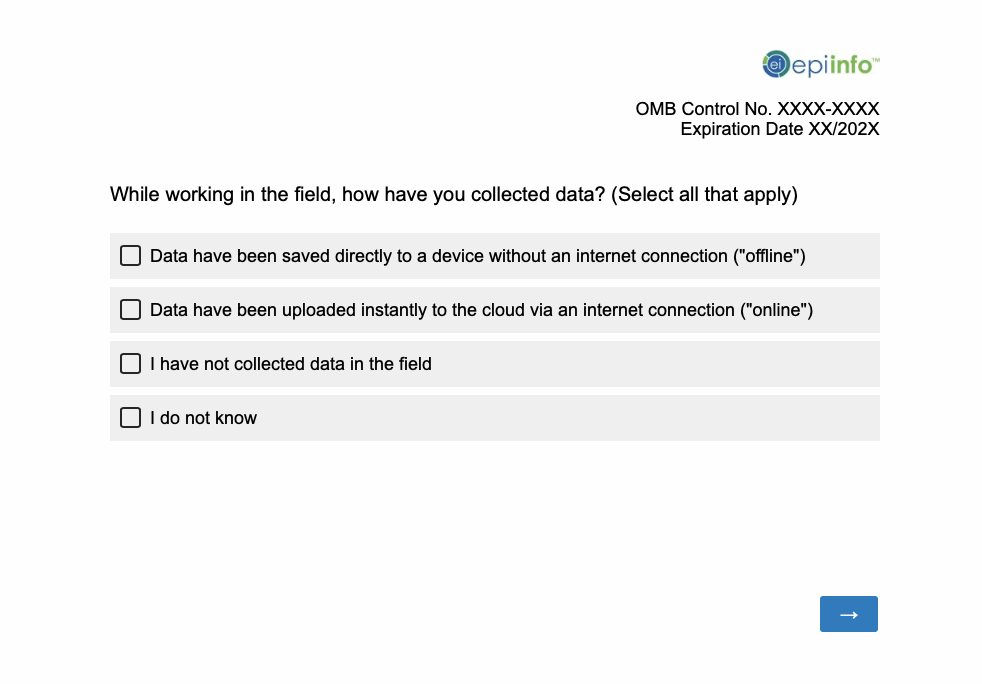Image resolution: width=982 pixels, height=684 pixels.
Task: Click the blue next arrow button
Action: (848, 614)
